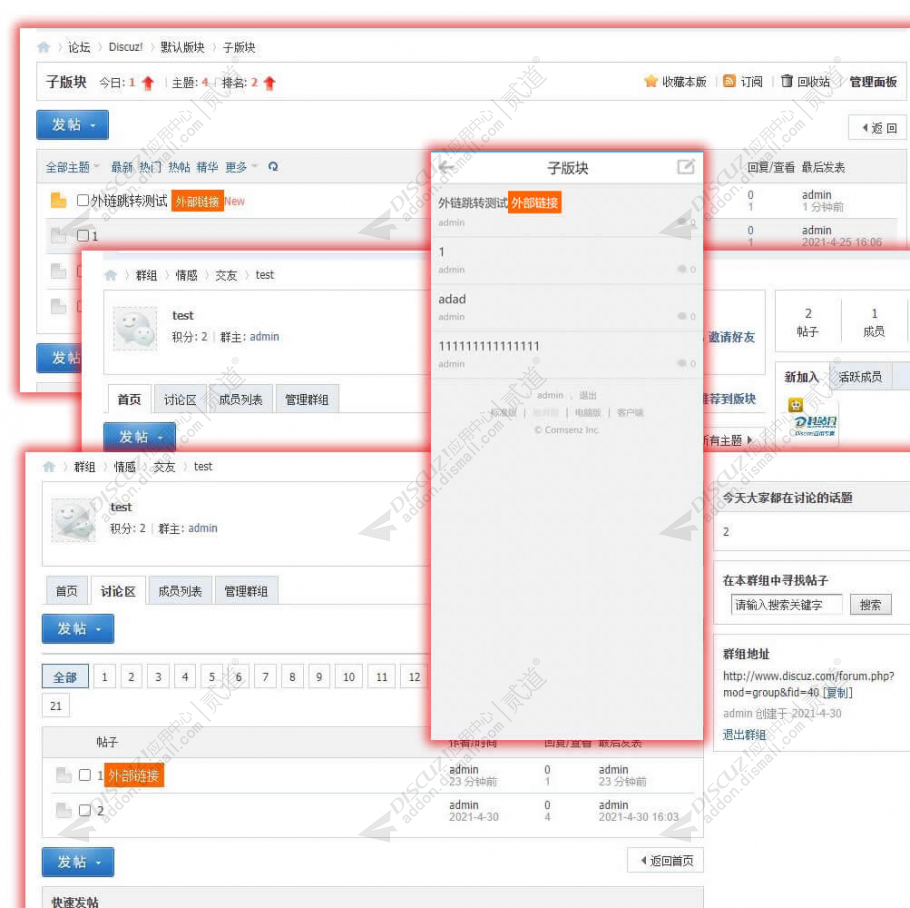
Task: Open the 成员列表 tab next to the bold 首页 tab
Action: (240, 400)
